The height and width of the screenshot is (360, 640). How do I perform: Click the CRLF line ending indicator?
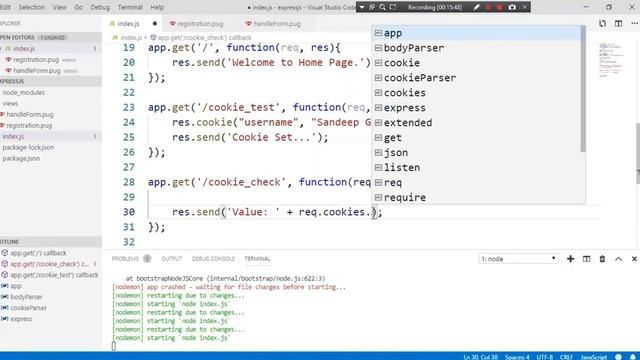tap(566, 357)
